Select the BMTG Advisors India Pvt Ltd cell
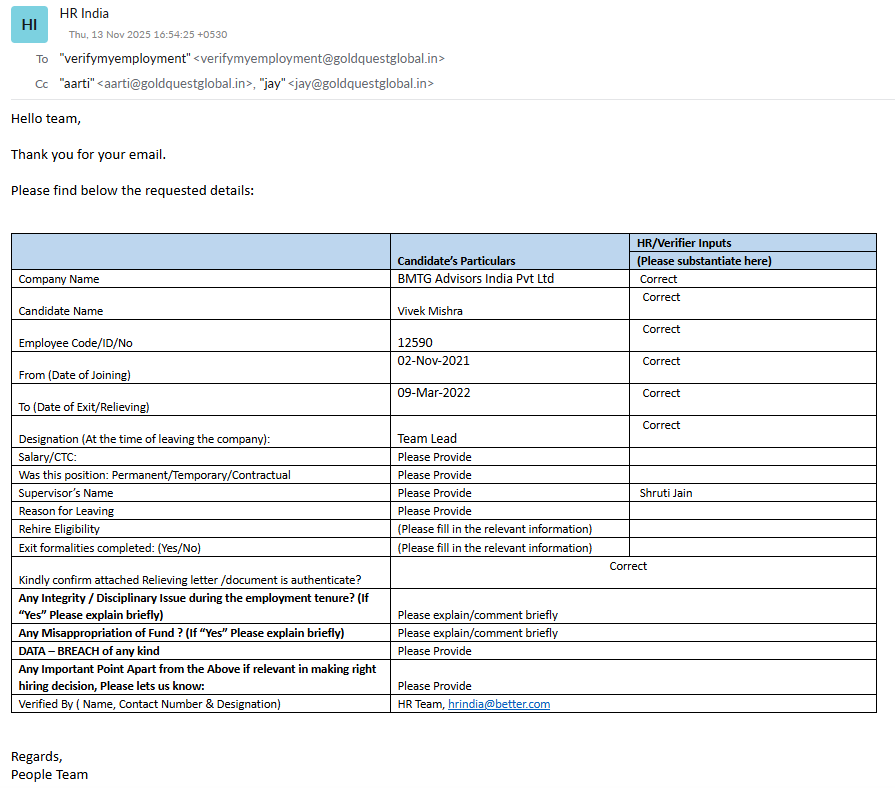Screen dimensions: 895x788 click(475, 279)
